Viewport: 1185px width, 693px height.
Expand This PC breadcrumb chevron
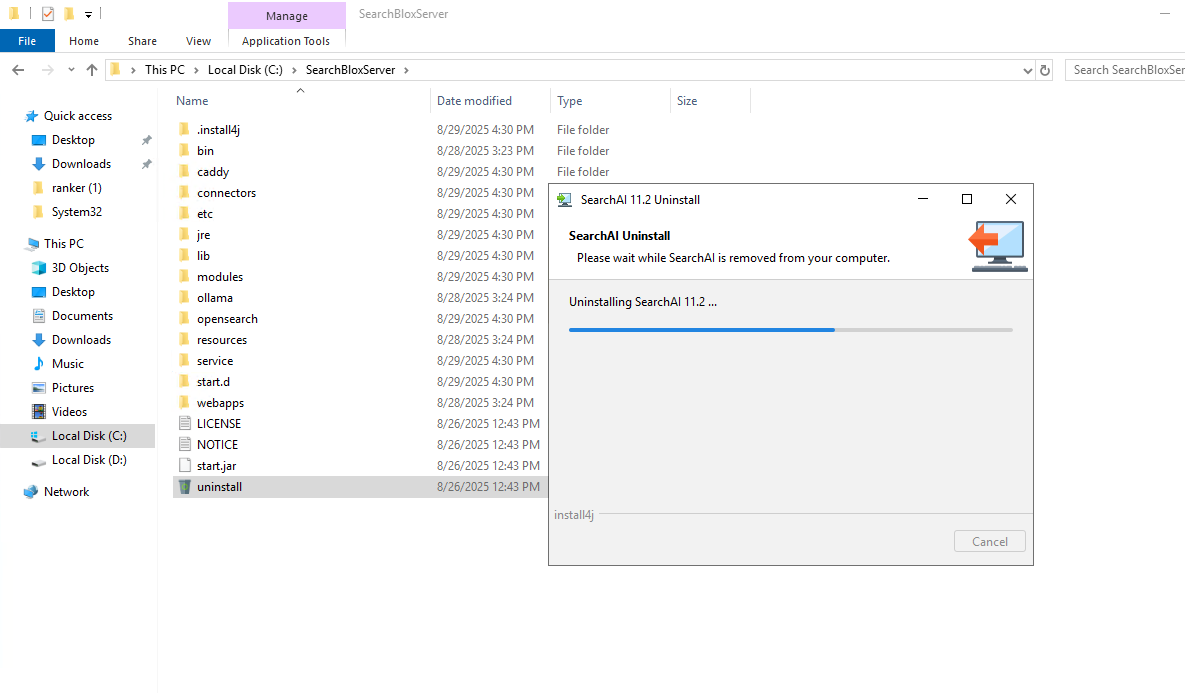(196, 70)
